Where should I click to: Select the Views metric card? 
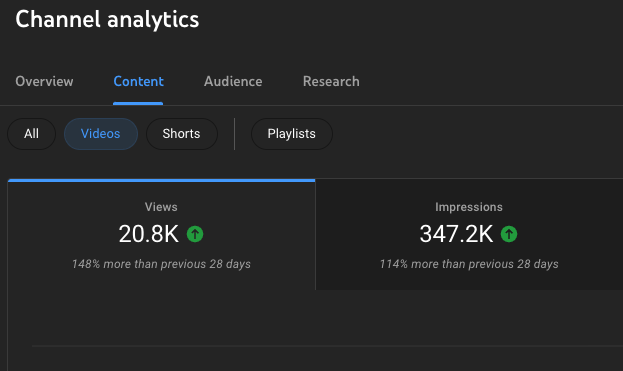161,234
